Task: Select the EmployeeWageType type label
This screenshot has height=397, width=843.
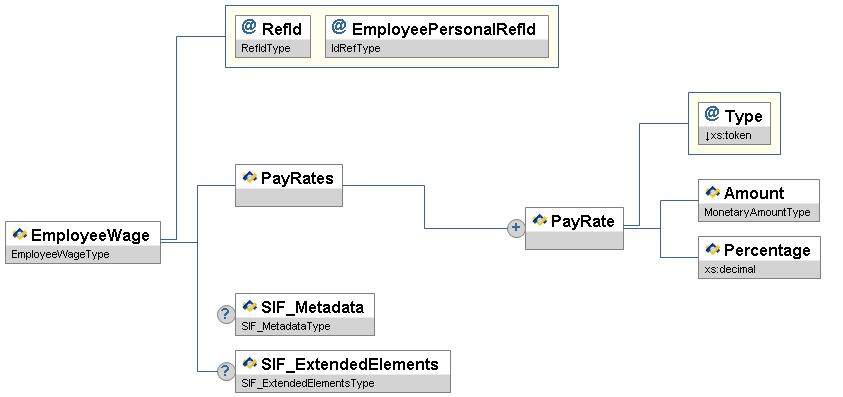Action: tap(60, 254)
